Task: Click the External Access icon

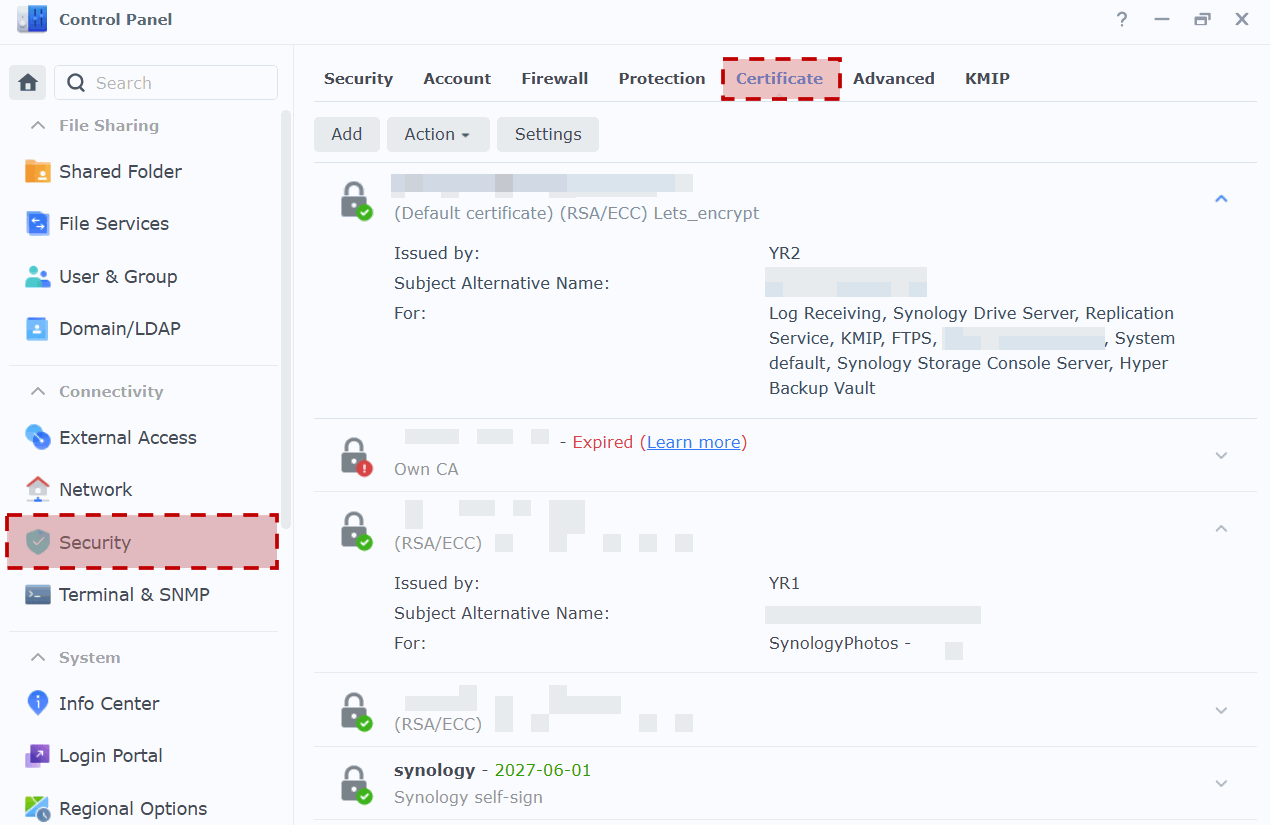Action: 37,437
